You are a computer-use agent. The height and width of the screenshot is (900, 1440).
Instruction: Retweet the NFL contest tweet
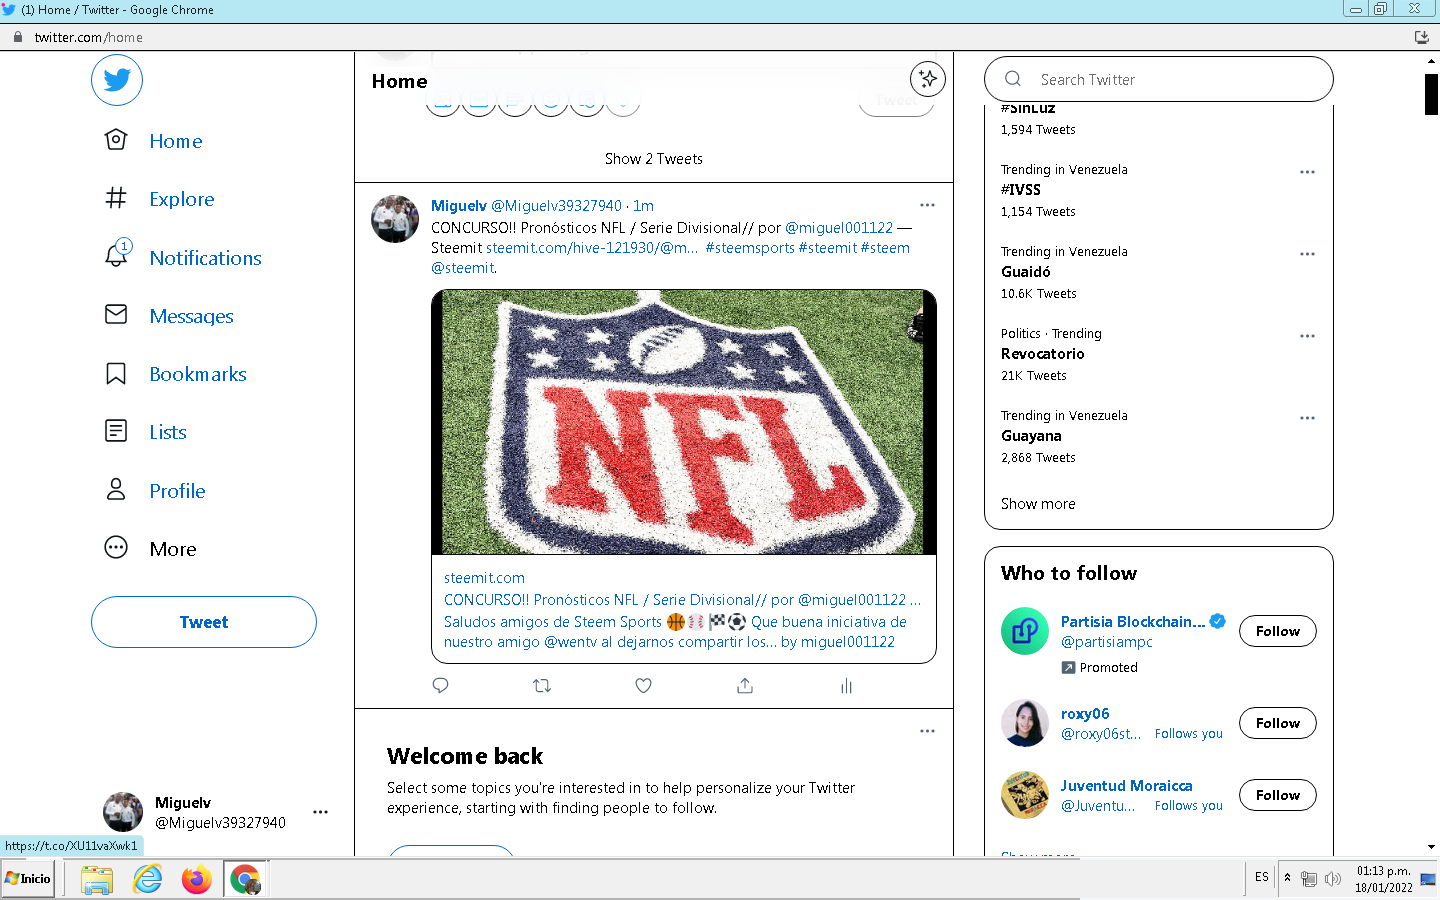click(542, 686)
